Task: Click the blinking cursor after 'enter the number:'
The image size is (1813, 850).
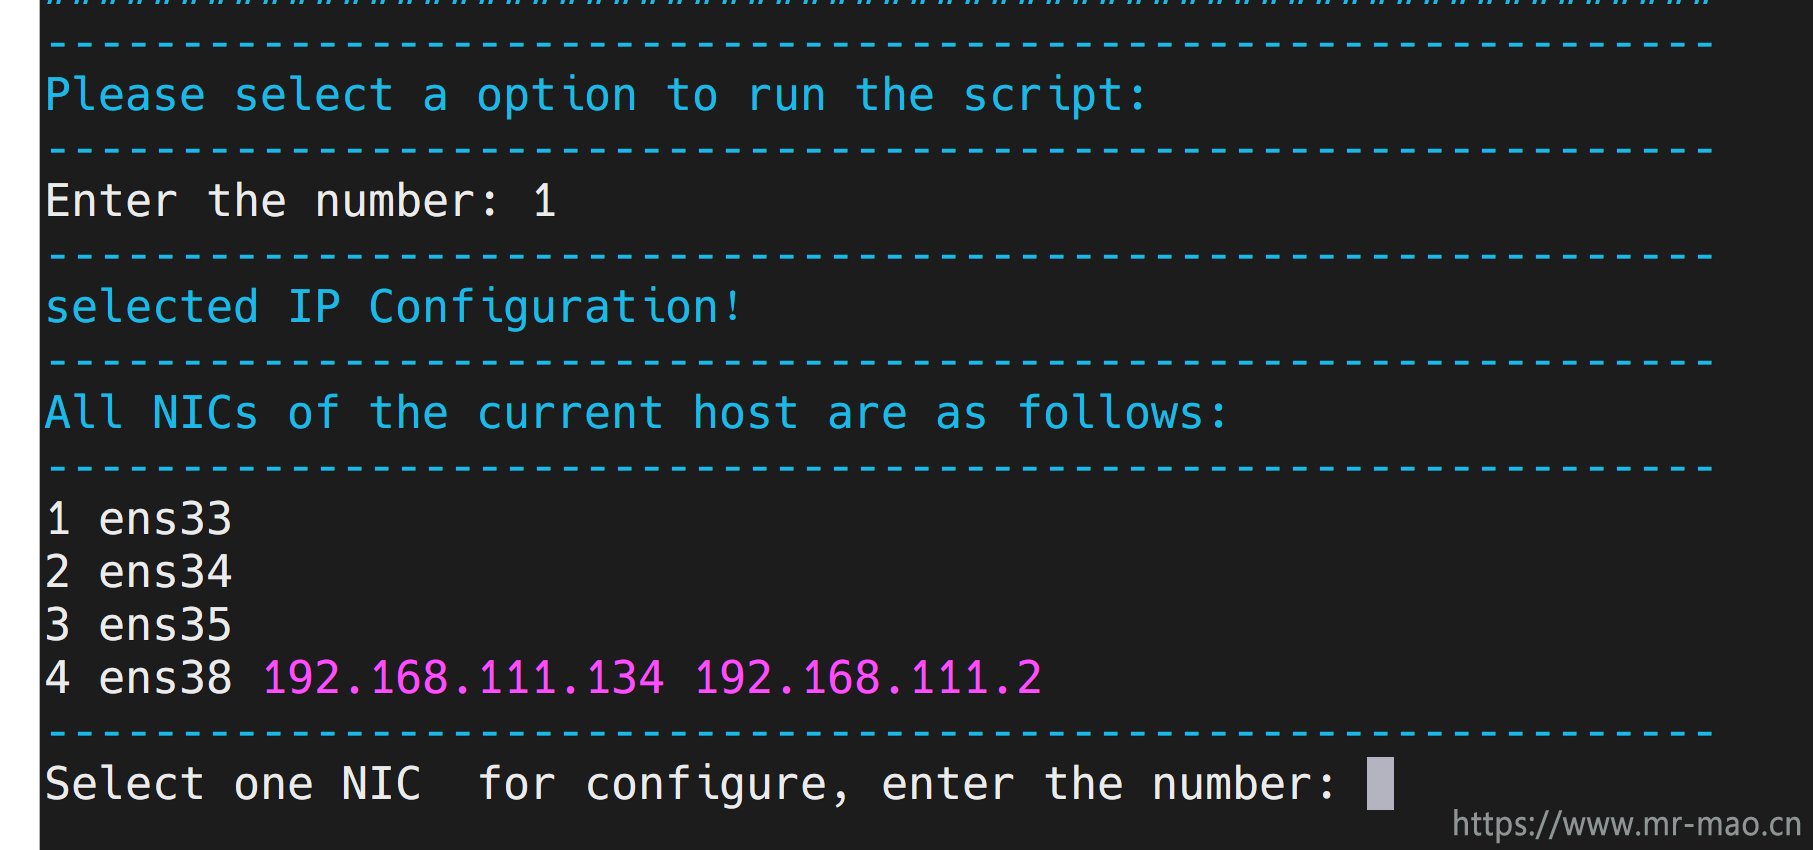Action: pyautogui.click(x=1380, y=783)
